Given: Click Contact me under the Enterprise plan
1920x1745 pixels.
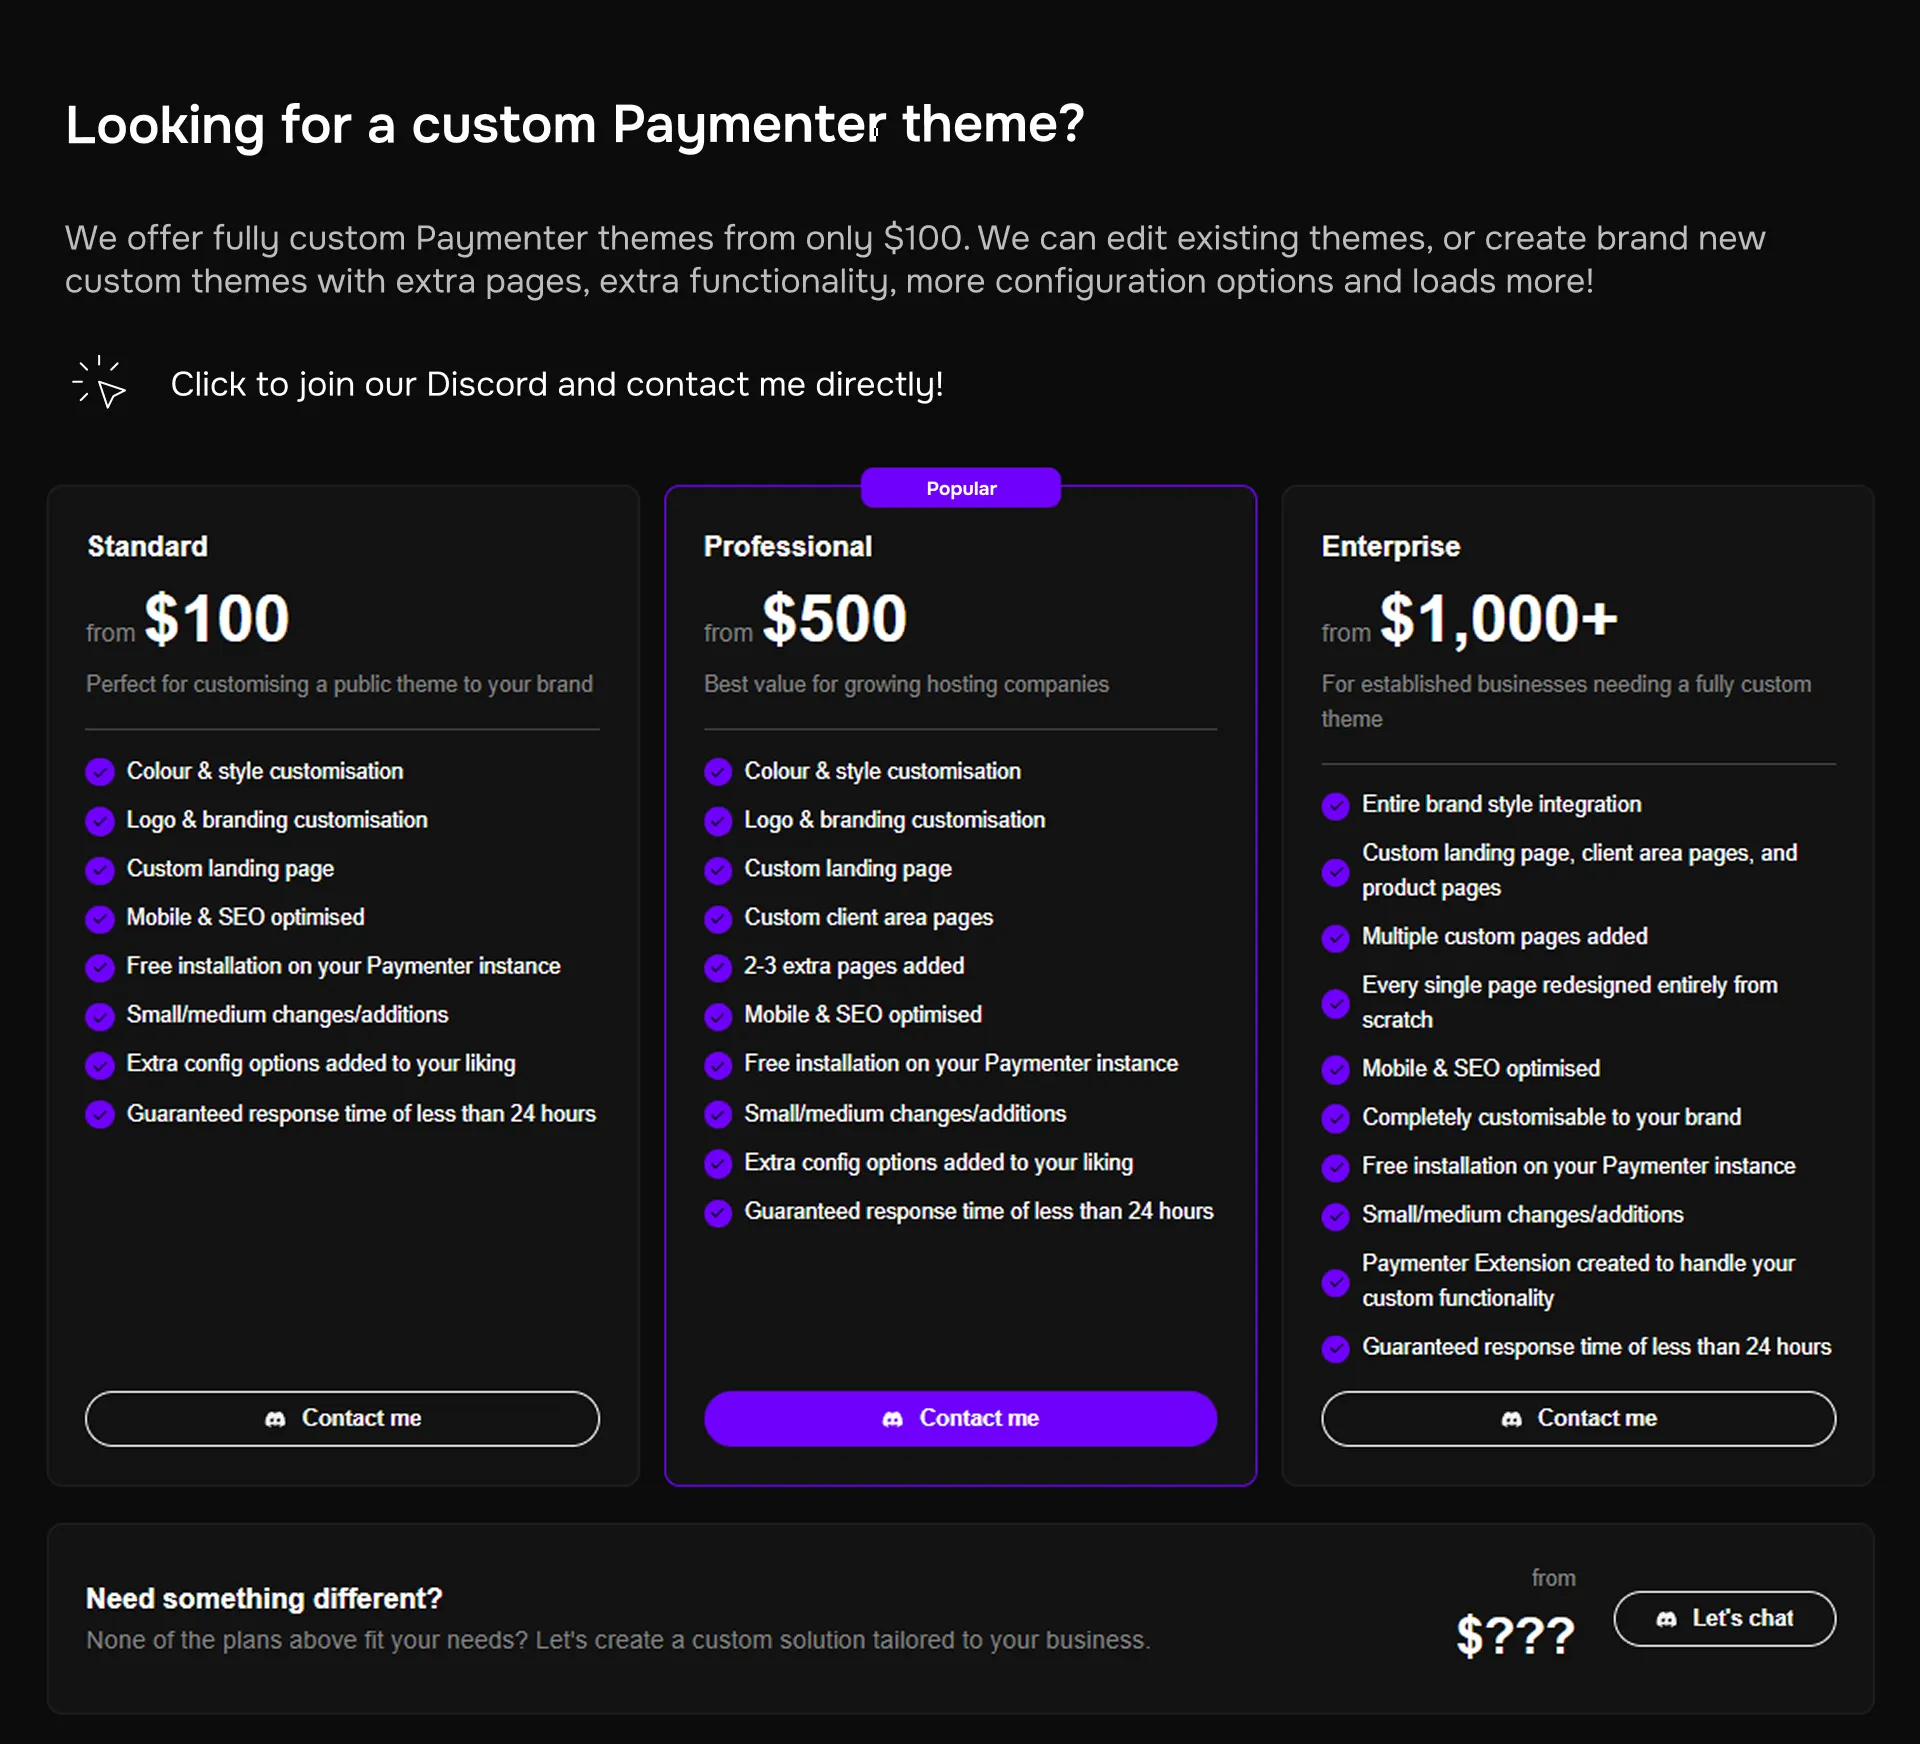Looking at the screenshot, I should [1578, 1418].
